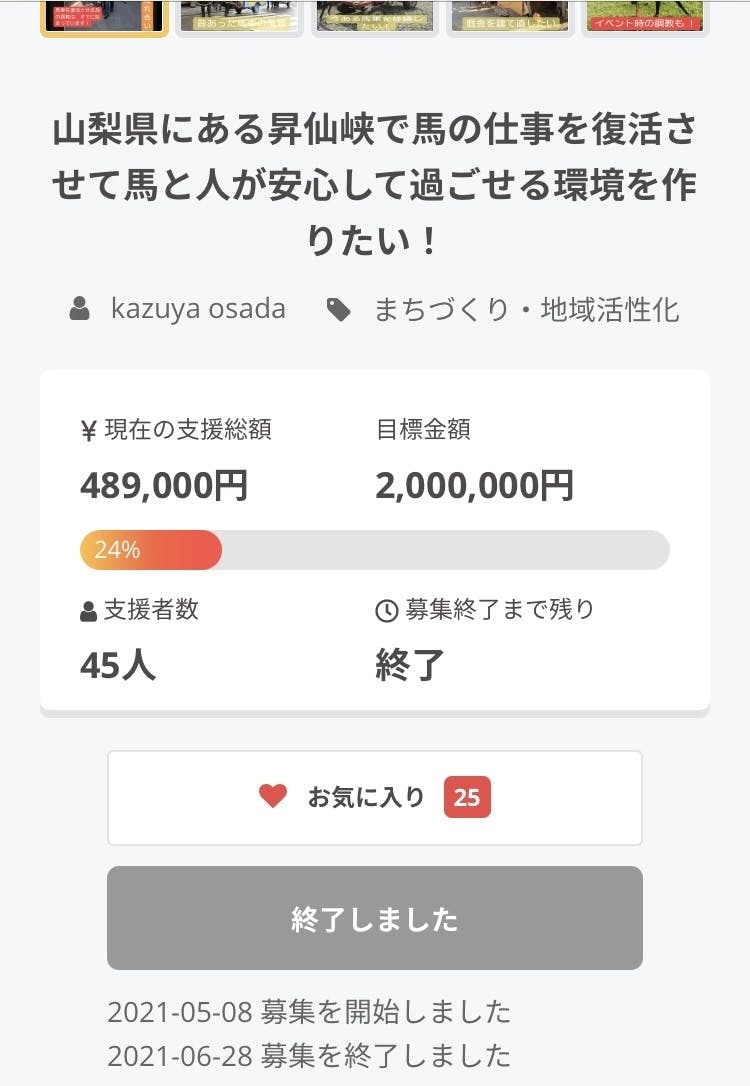Click the tag icon before the category
Viewport: 750px width, 1086px height.
(340, 310)
